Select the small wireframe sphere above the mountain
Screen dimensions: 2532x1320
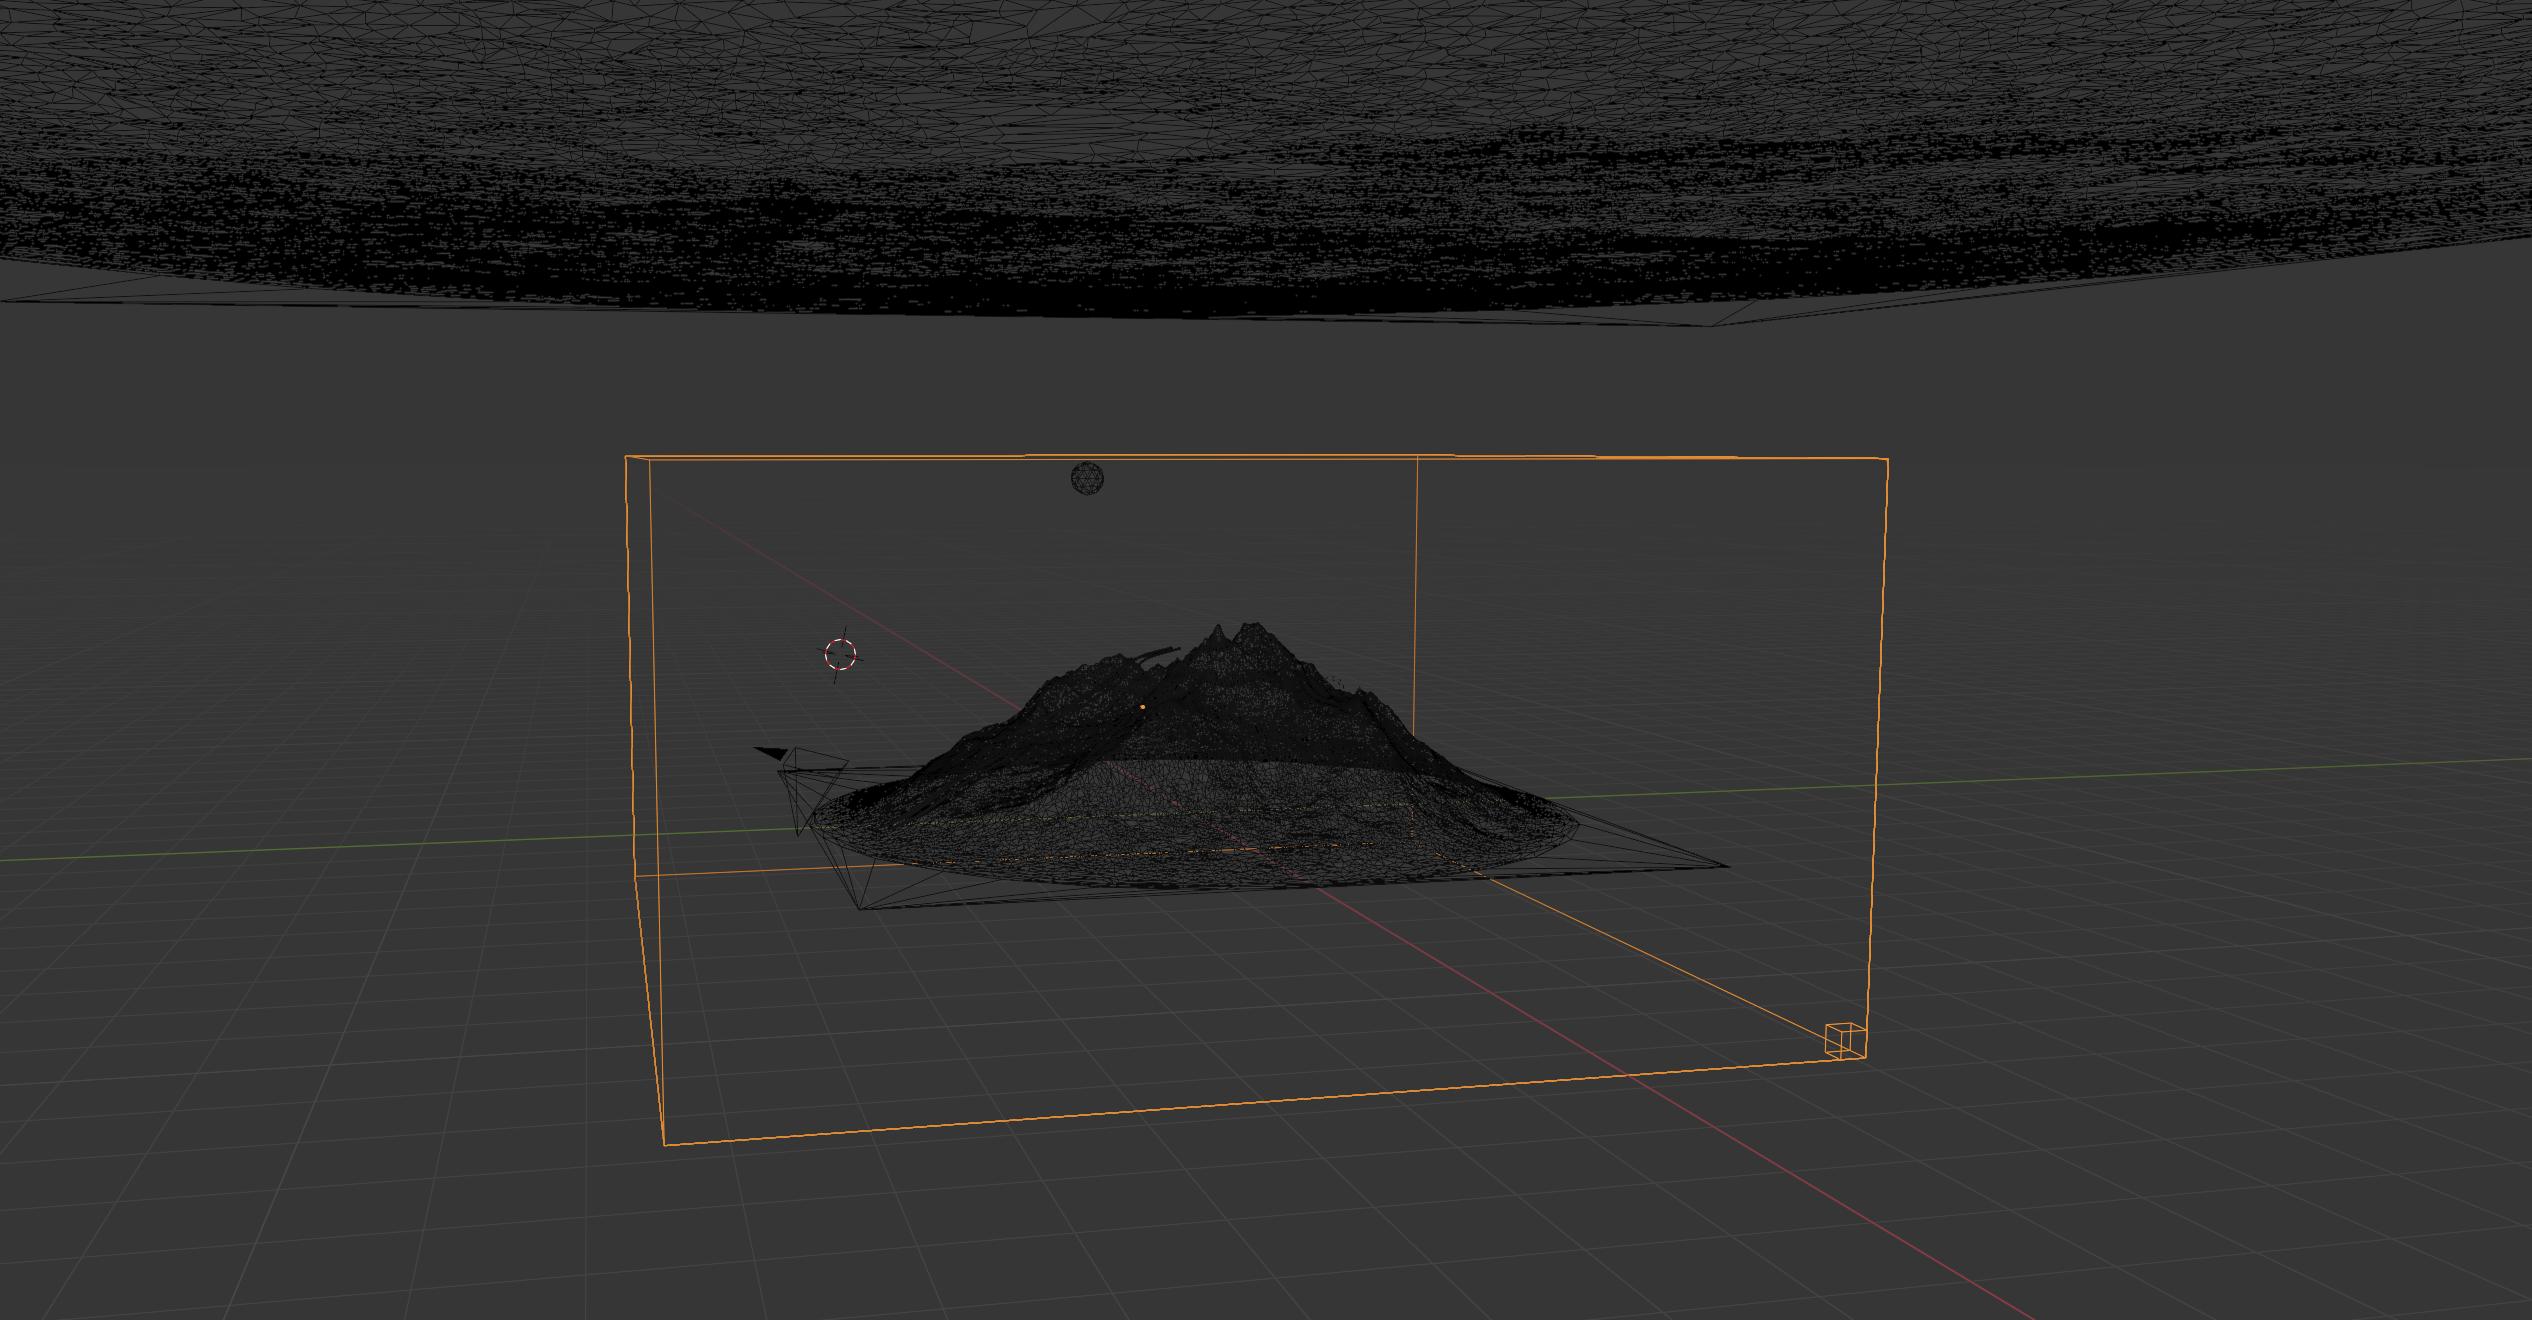point(1087,478)
